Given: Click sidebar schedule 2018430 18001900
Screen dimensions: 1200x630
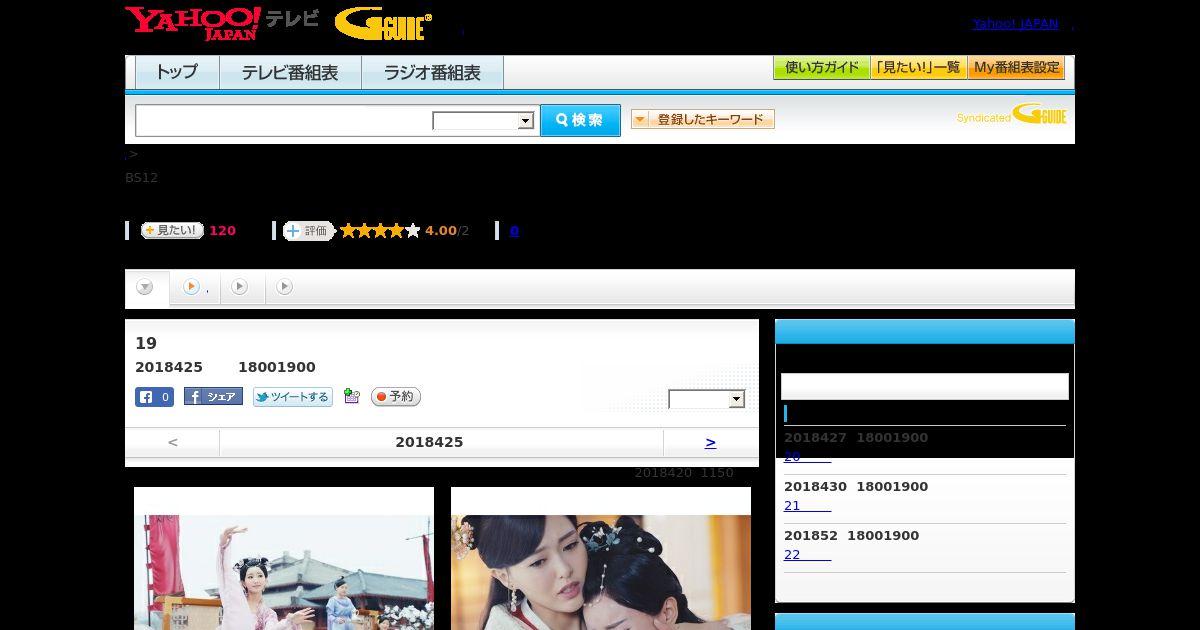Looking at the screenshot, I should (x=856, y=487).
